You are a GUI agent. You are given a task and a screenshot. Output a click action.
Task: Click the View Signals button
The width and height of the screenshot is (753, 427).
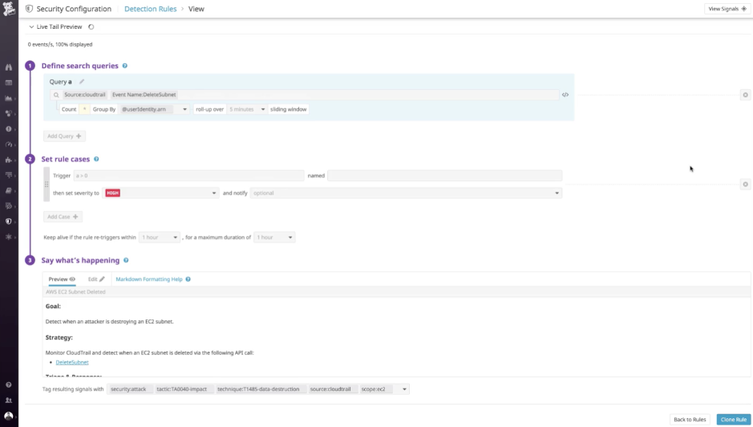(x=727, y=9)
